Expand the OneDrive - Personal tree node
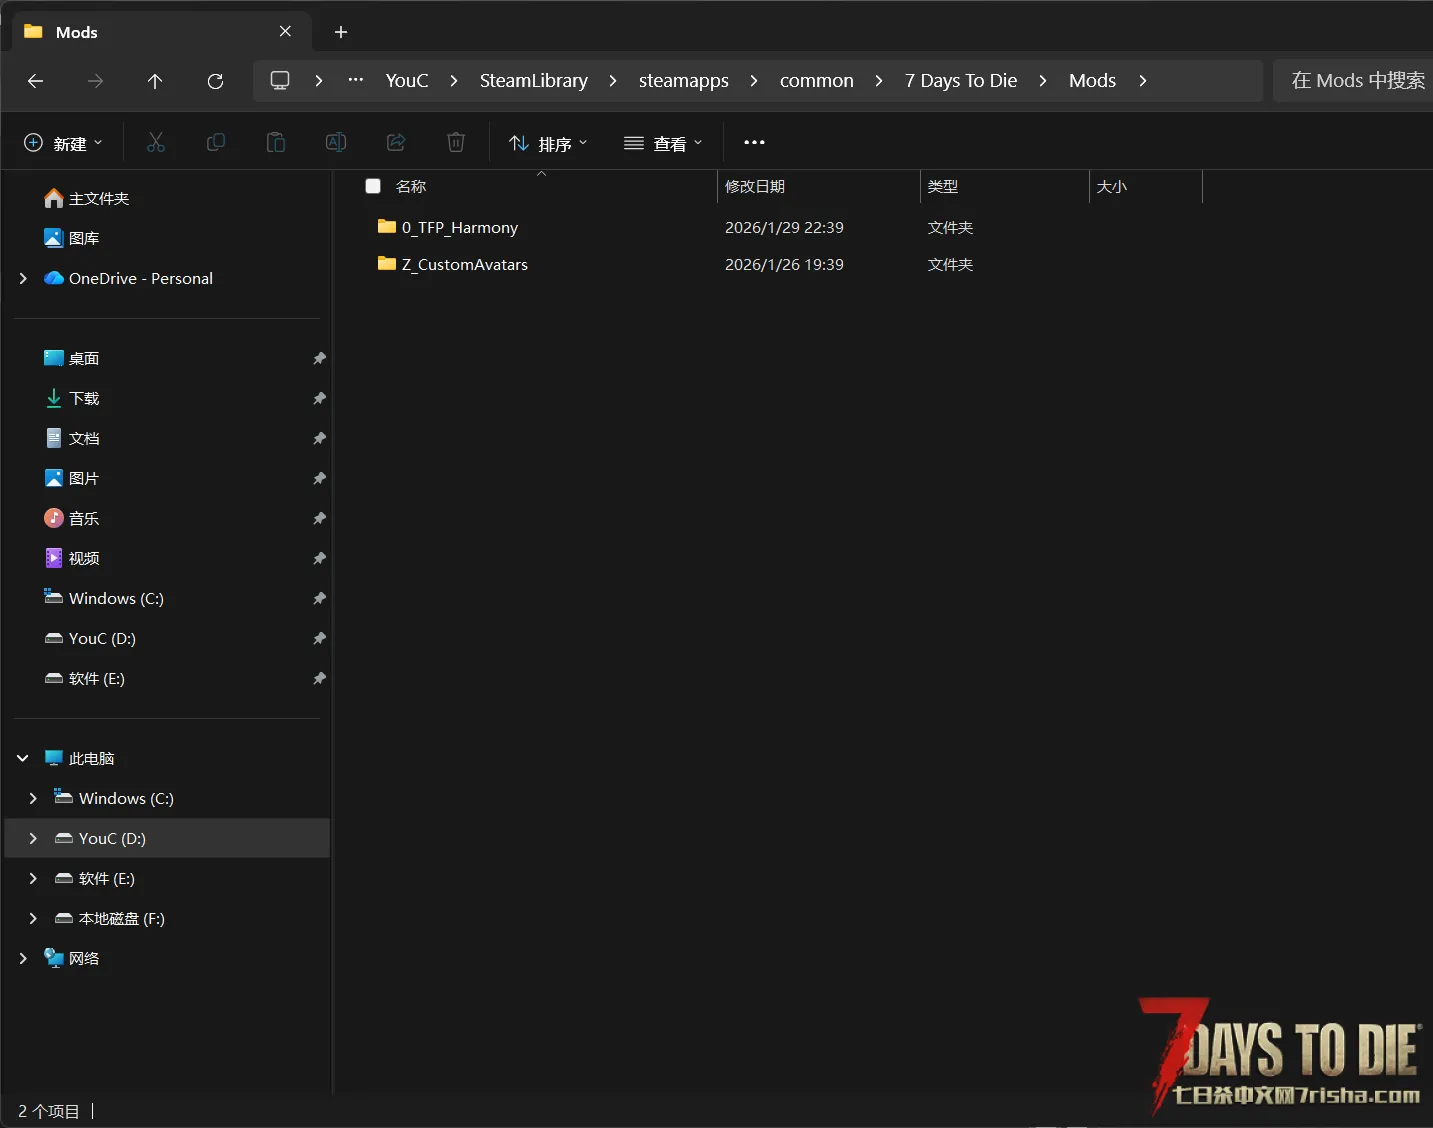The width and height of the screenshot is (1433, 1128). pos(23,278)
